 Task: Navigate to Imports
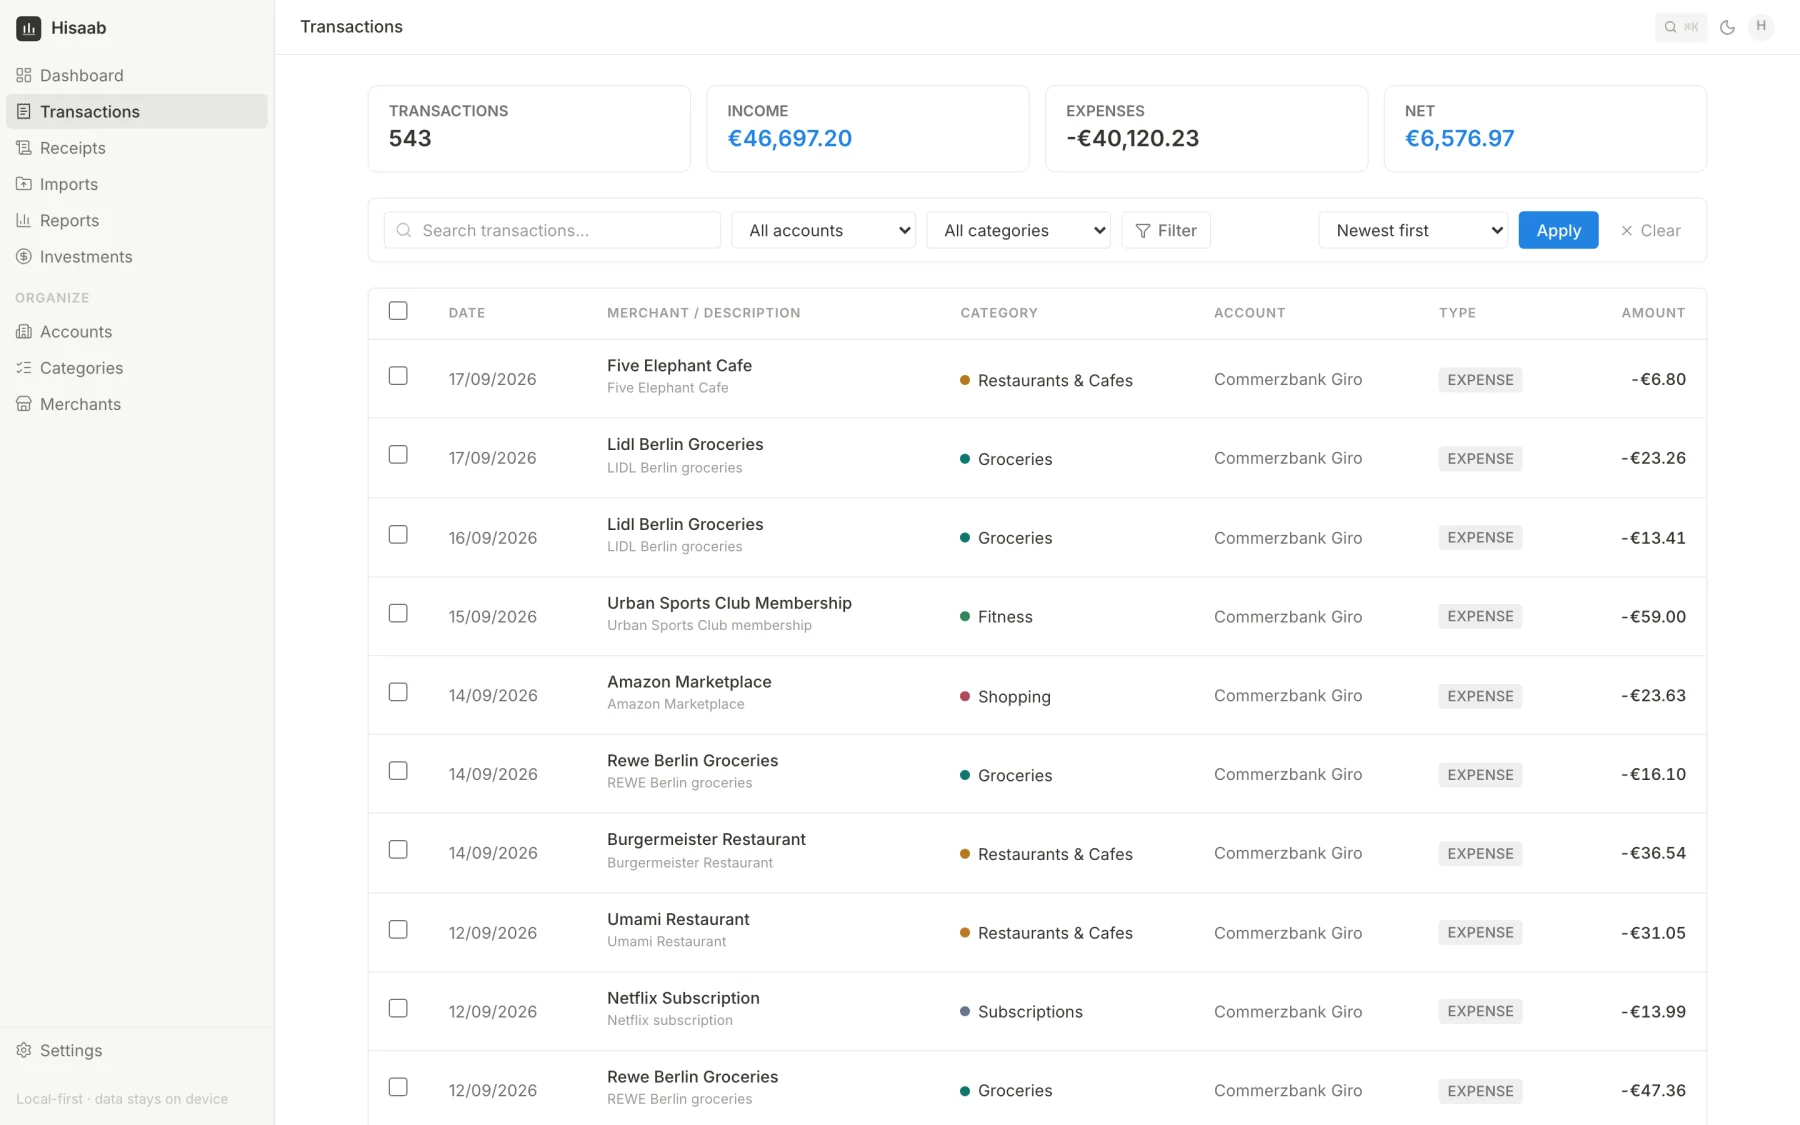point(136,184)
